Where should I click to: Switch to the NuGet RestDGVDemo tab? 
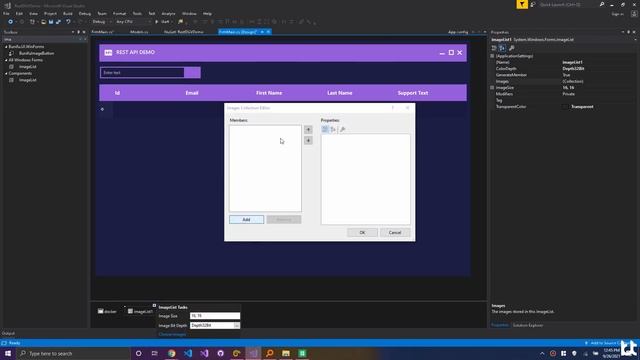(184, 32)
